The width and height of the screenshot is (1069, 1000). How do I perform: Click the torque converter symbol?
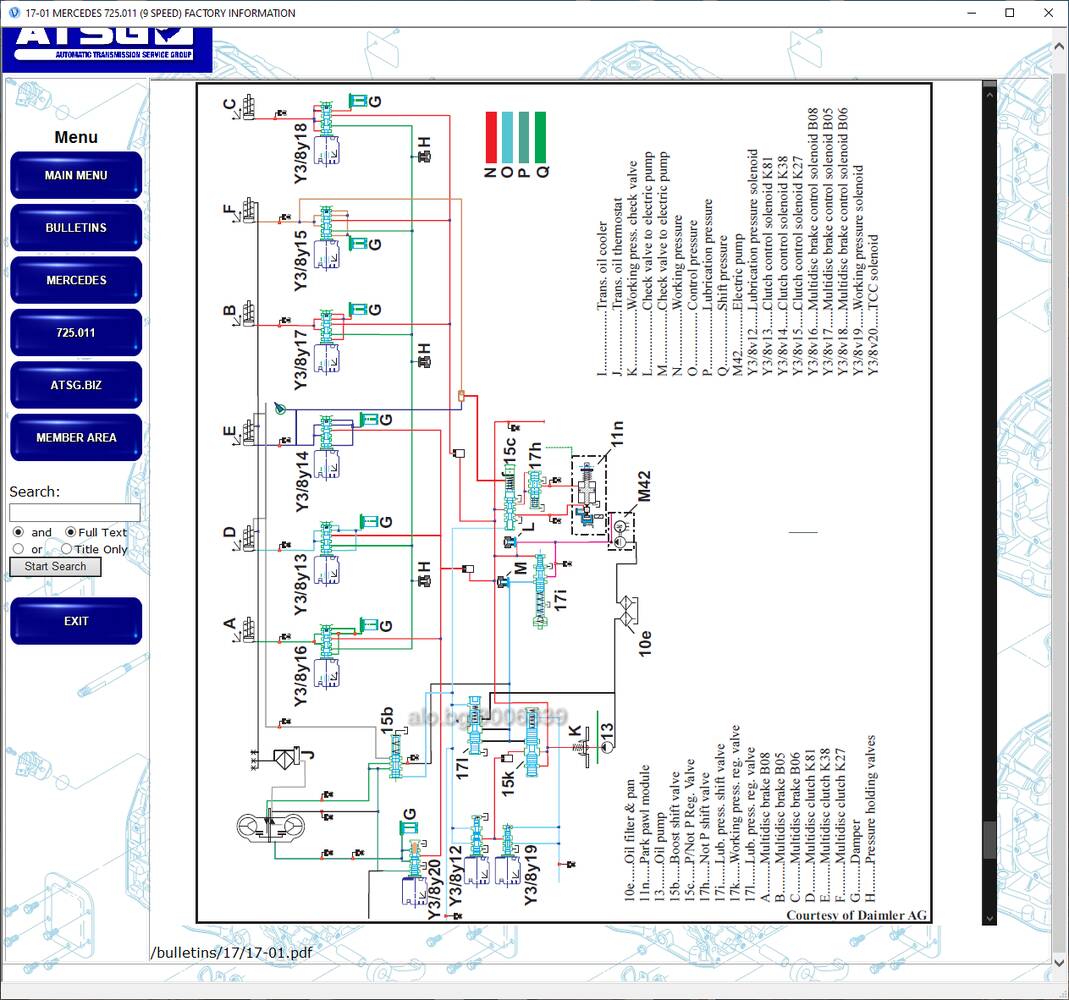[x=271, y=827]
